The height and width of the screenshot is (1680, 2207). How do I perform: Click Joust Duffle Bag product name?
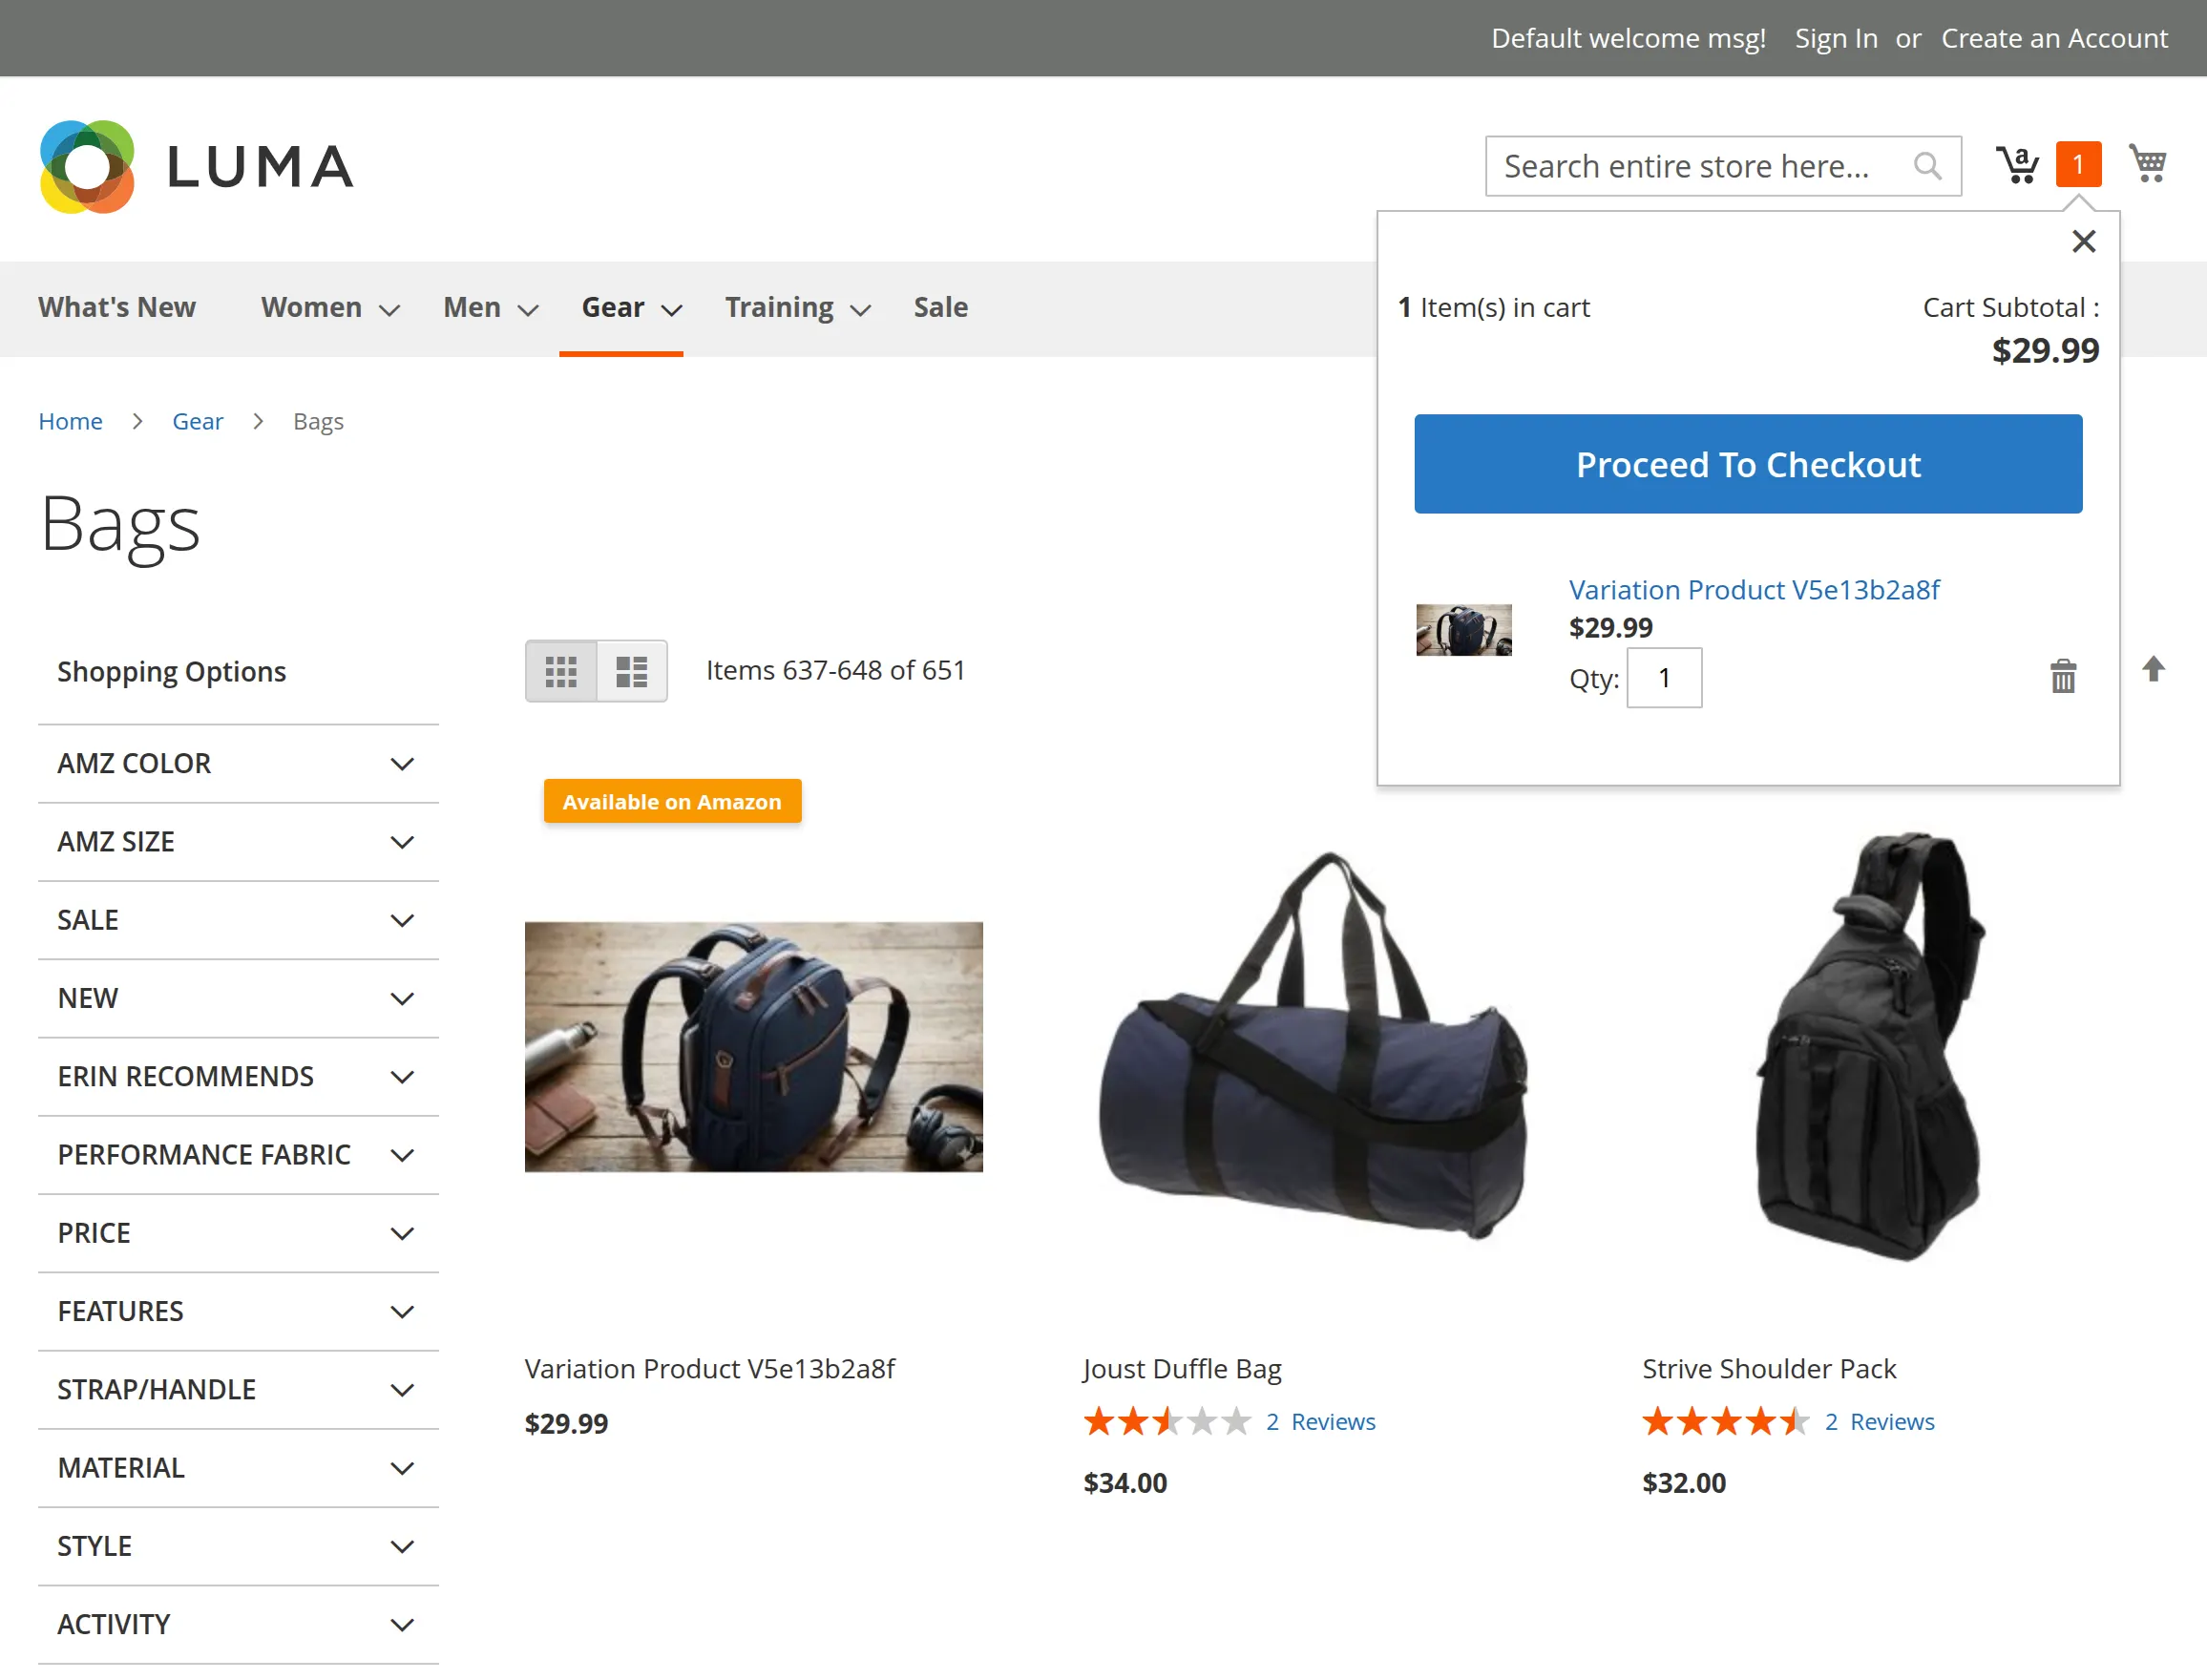pos(1182,1369)
